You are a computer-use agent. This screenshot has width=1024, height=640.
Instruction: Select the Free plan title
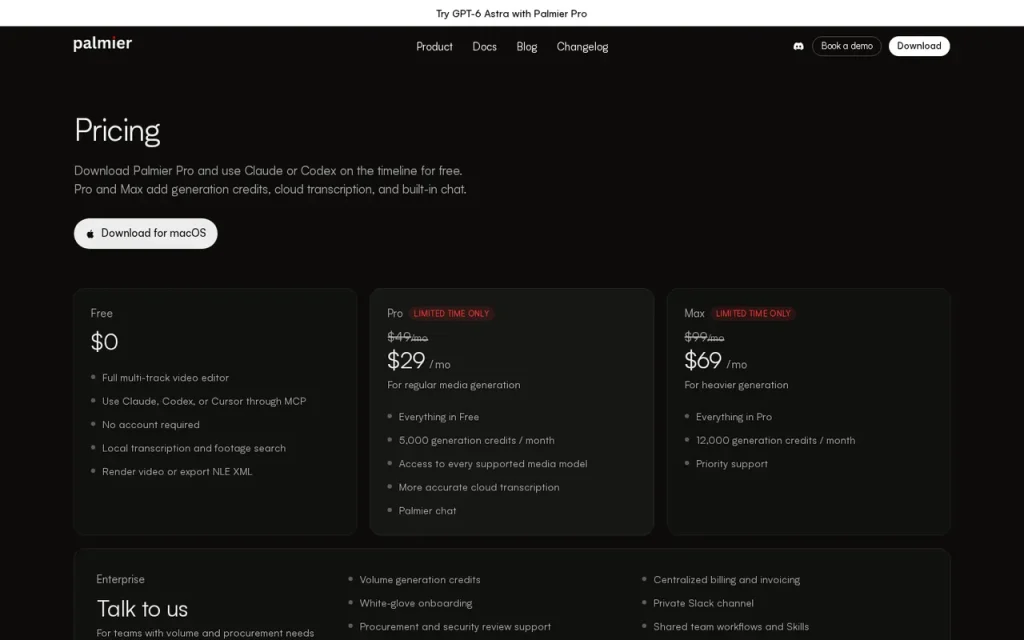coord(101,313)
